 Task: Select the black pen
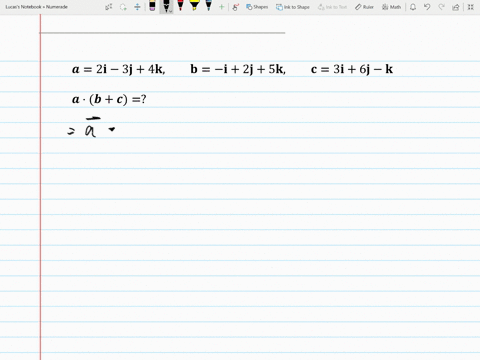click(x=166, y=6)
